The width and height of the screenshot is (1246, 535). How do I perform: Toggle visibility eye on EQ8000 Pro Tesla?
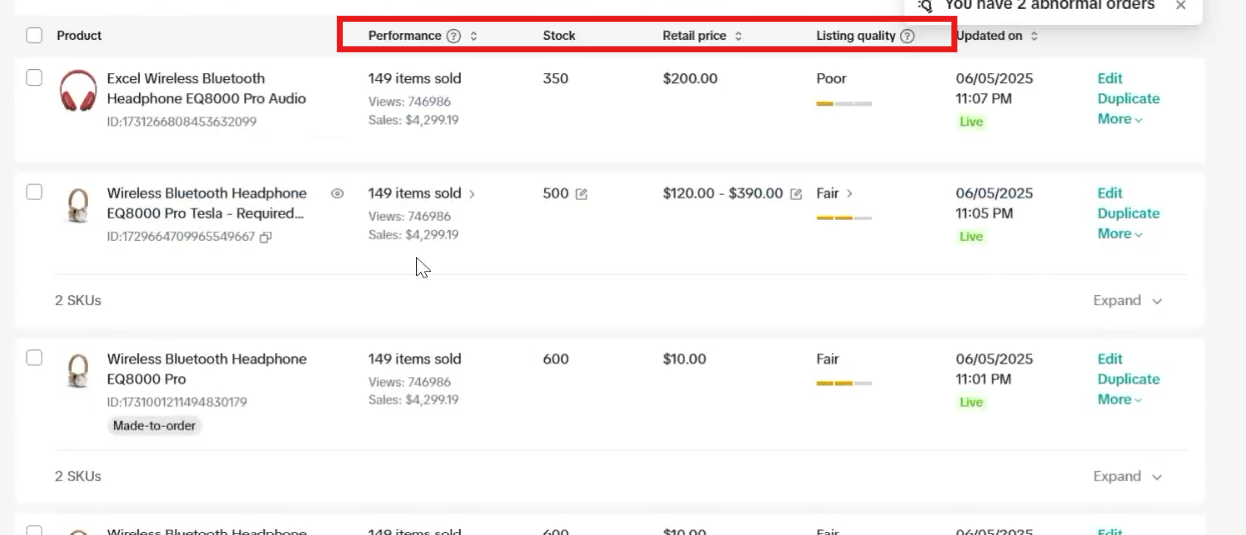(337, 194)
